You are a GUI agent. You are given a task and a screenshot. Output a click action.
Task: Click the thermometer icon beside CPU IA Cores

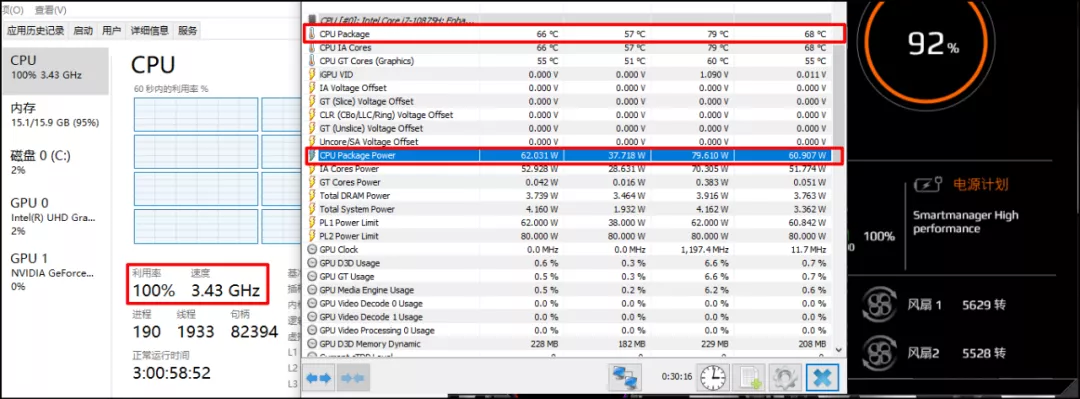click(312, 48)
